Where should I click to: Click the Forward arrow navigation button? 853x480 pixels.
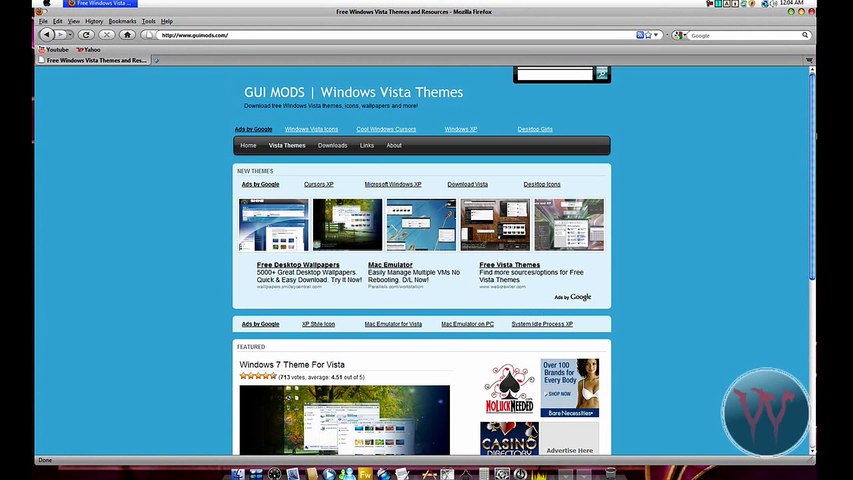coord(60,35)
